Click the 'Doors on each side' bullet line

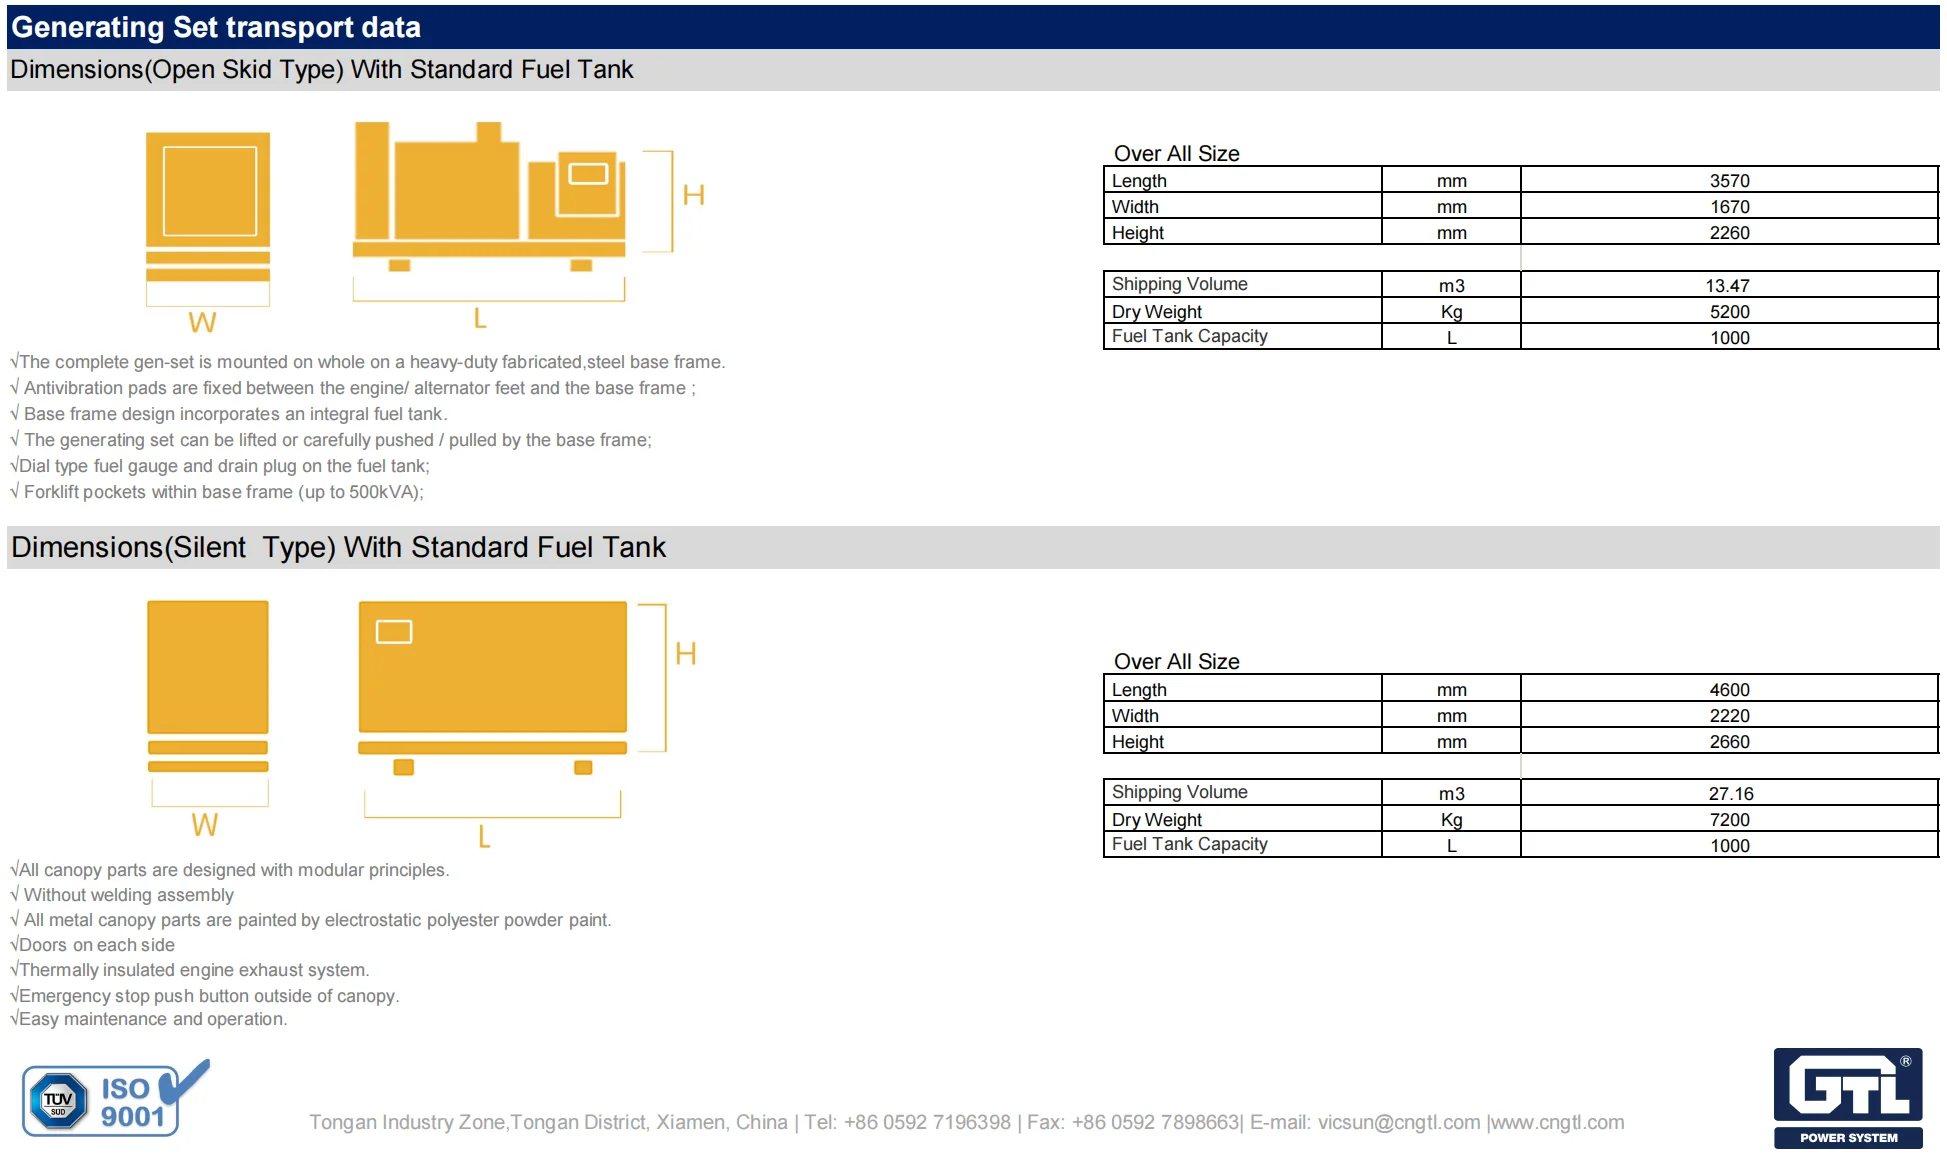click(x=92, y=945)
